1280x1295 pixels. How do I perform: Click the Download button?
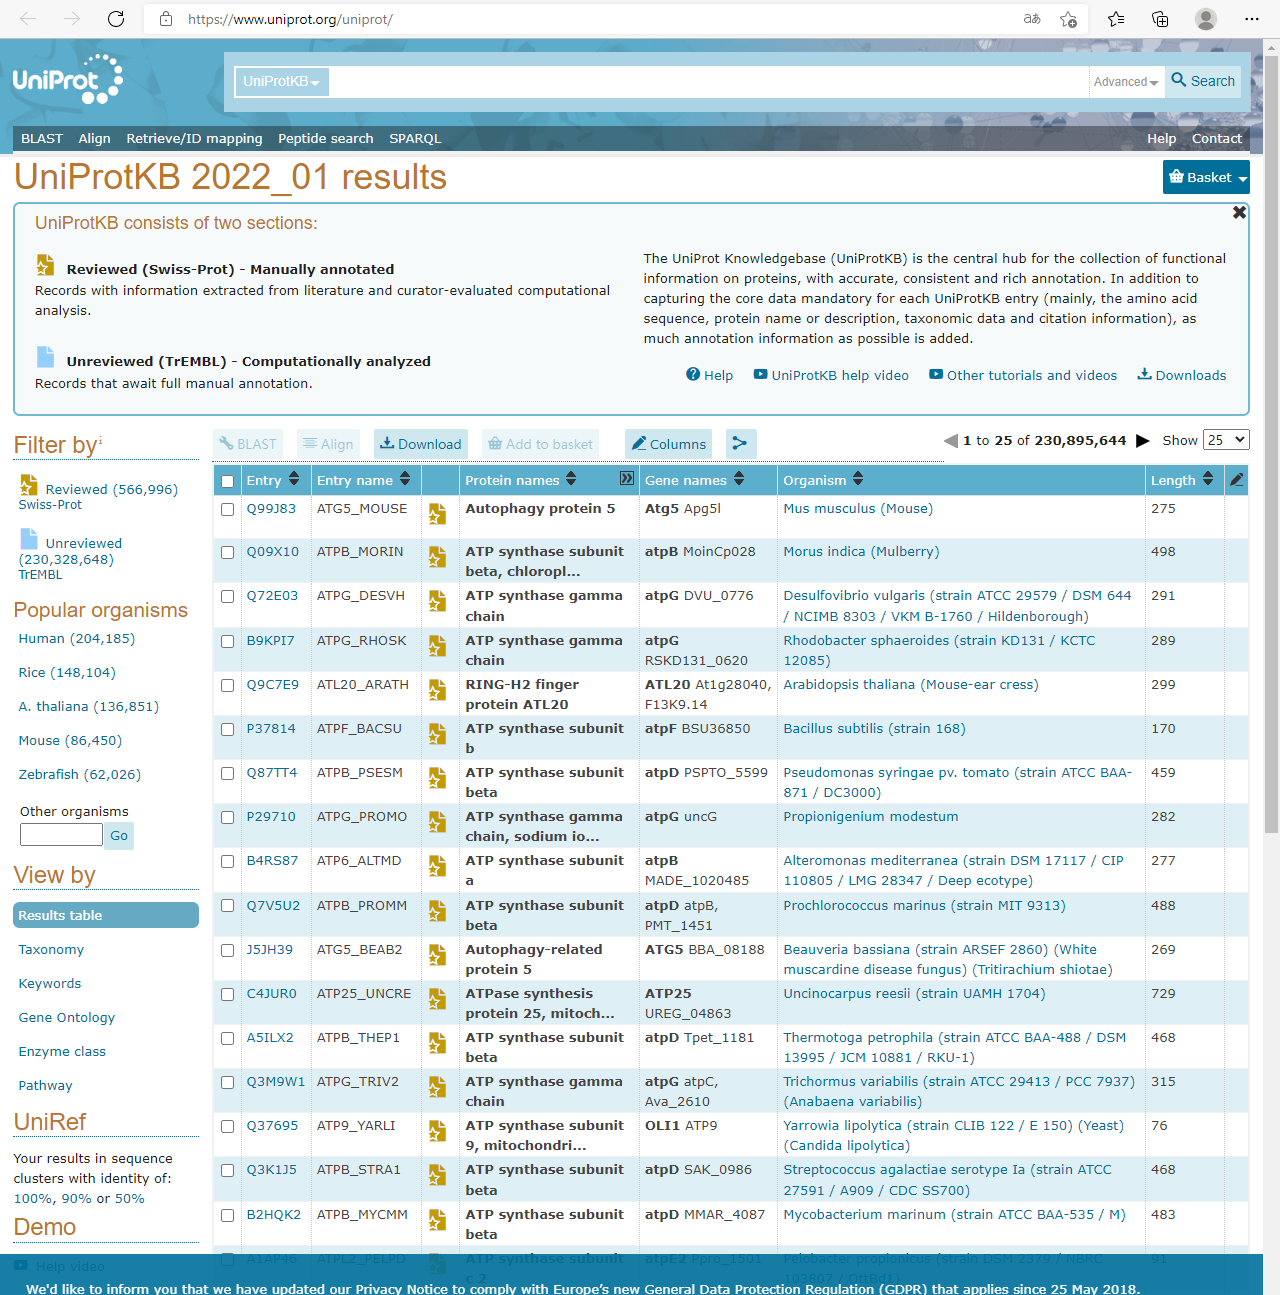(x=420, y=444)
